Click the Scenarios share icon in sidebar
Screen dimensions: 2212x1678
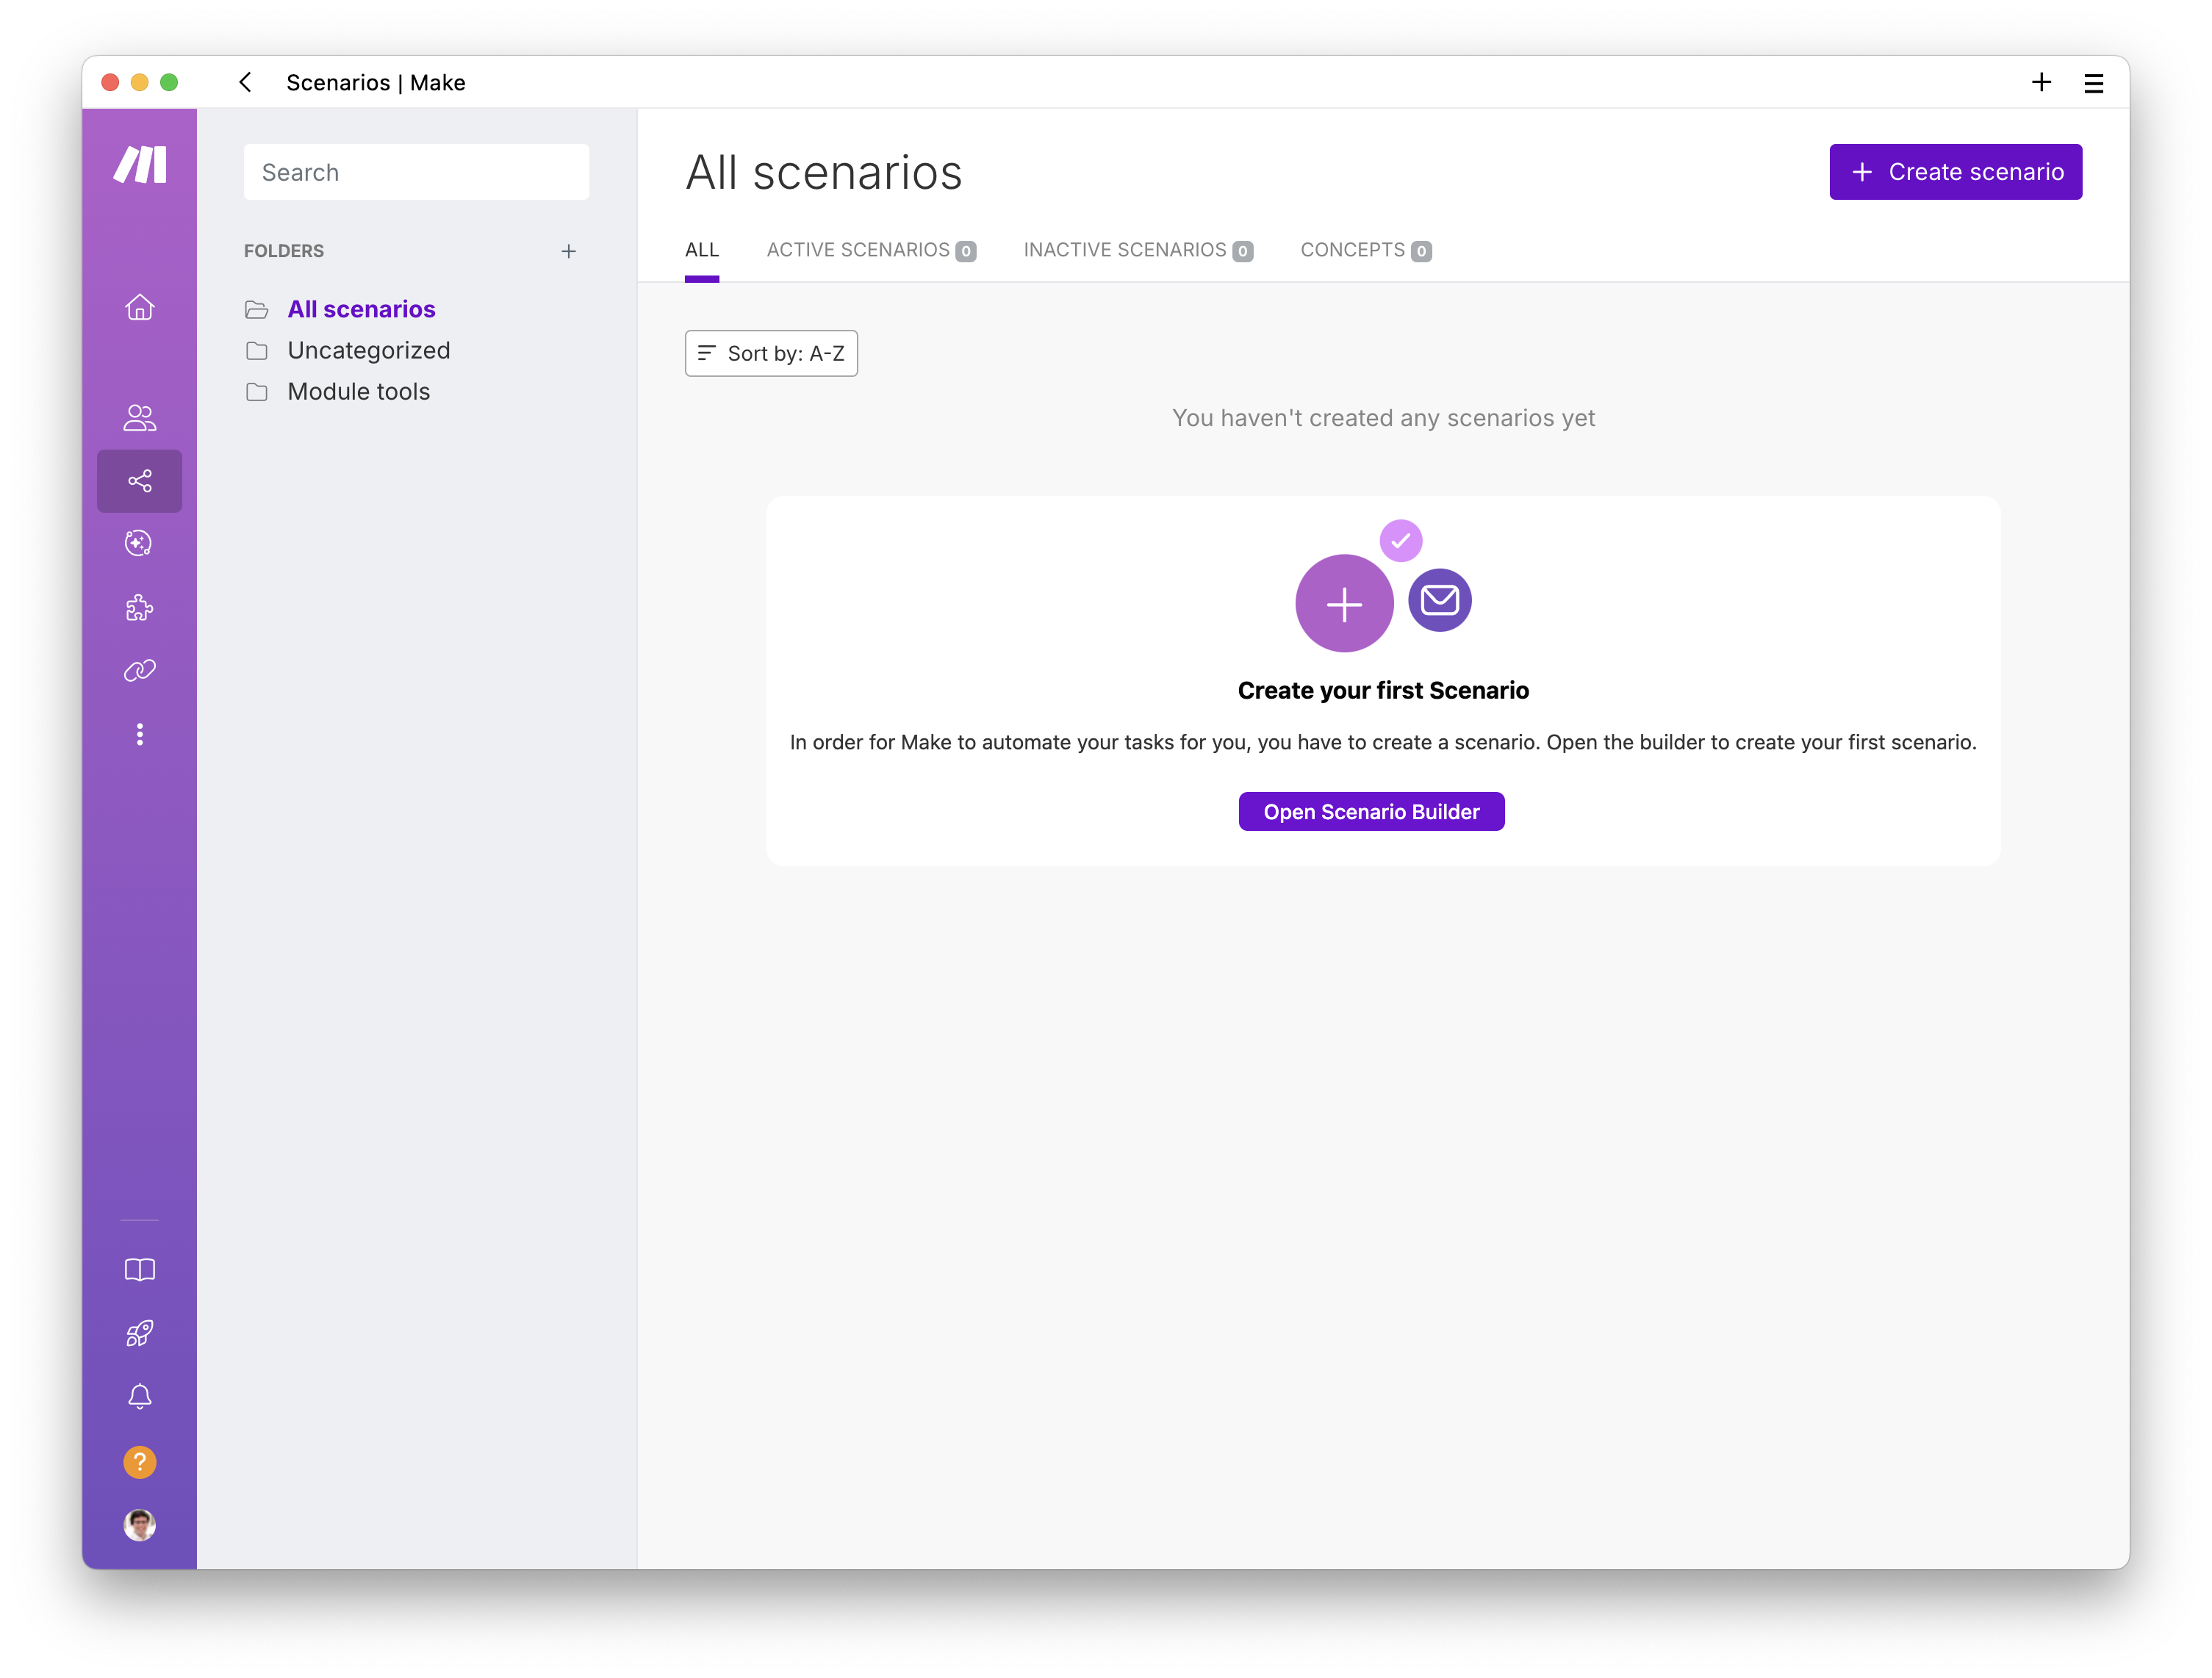[139, 480]
